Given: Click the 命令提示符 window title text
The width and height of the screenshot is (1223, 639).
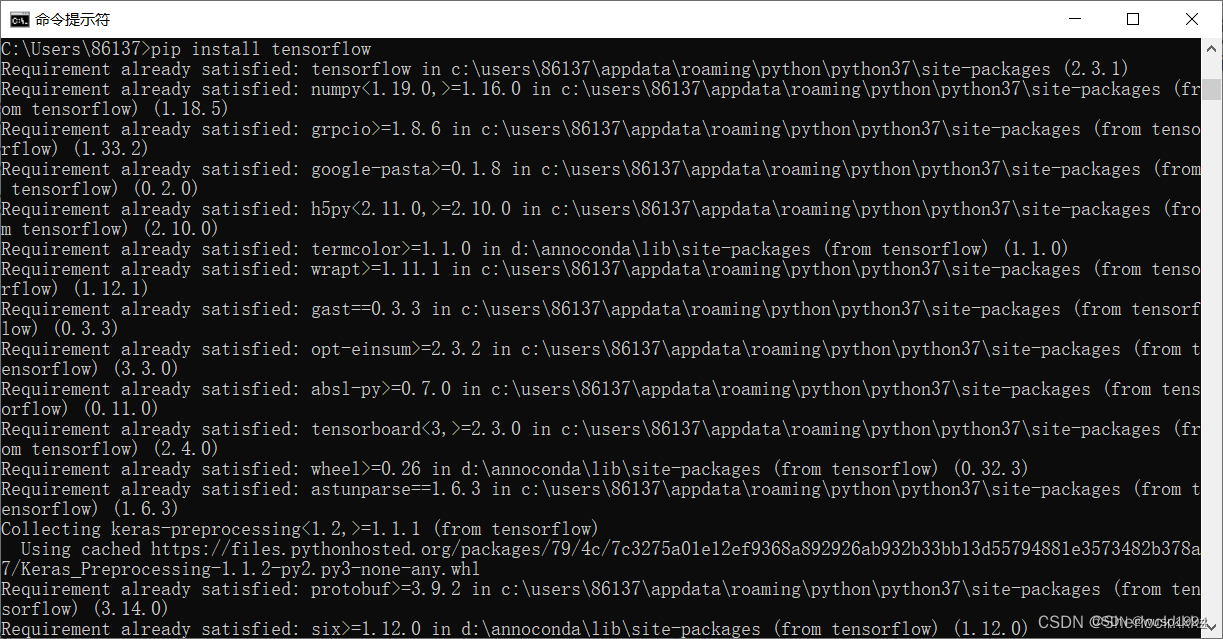Looking at the screenshot, I should (x=72, y=19).
